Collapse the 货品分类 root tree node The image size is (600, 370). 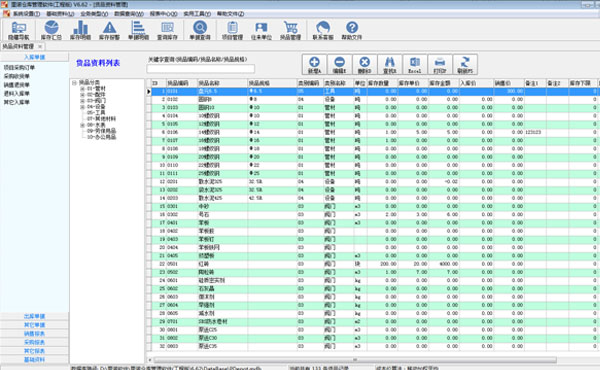[x=75, y=82]
